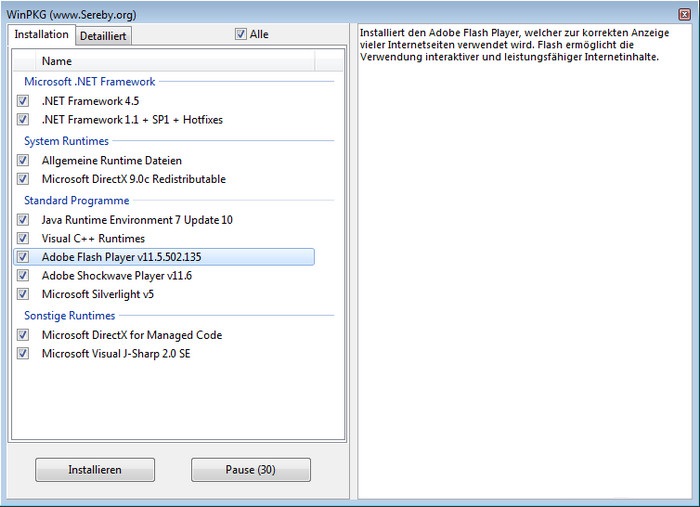The image size is (700, 507).
Task: Toggle Allgemeine Runtime Dateien checkbox
Action: pyautogui.click(x=23, y=160)
